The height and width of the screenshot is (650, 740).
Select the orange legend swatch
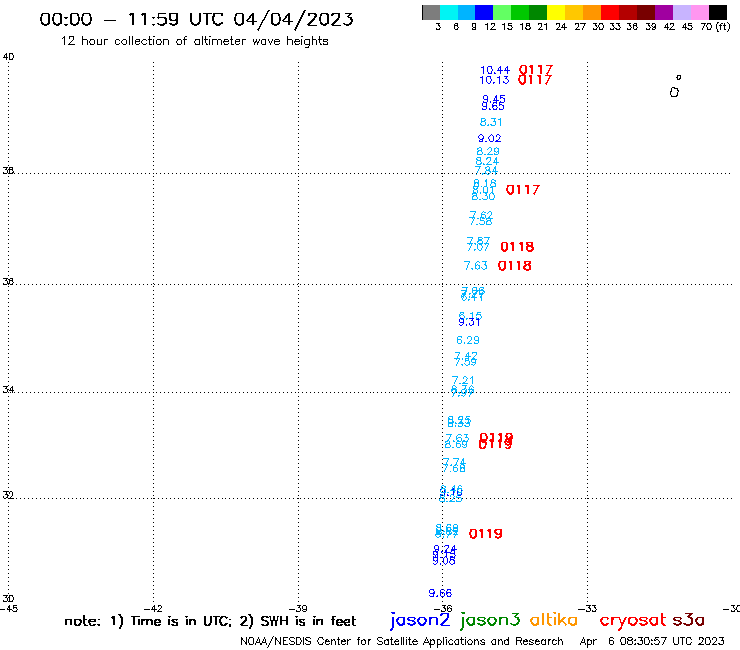tap(592, 12)
